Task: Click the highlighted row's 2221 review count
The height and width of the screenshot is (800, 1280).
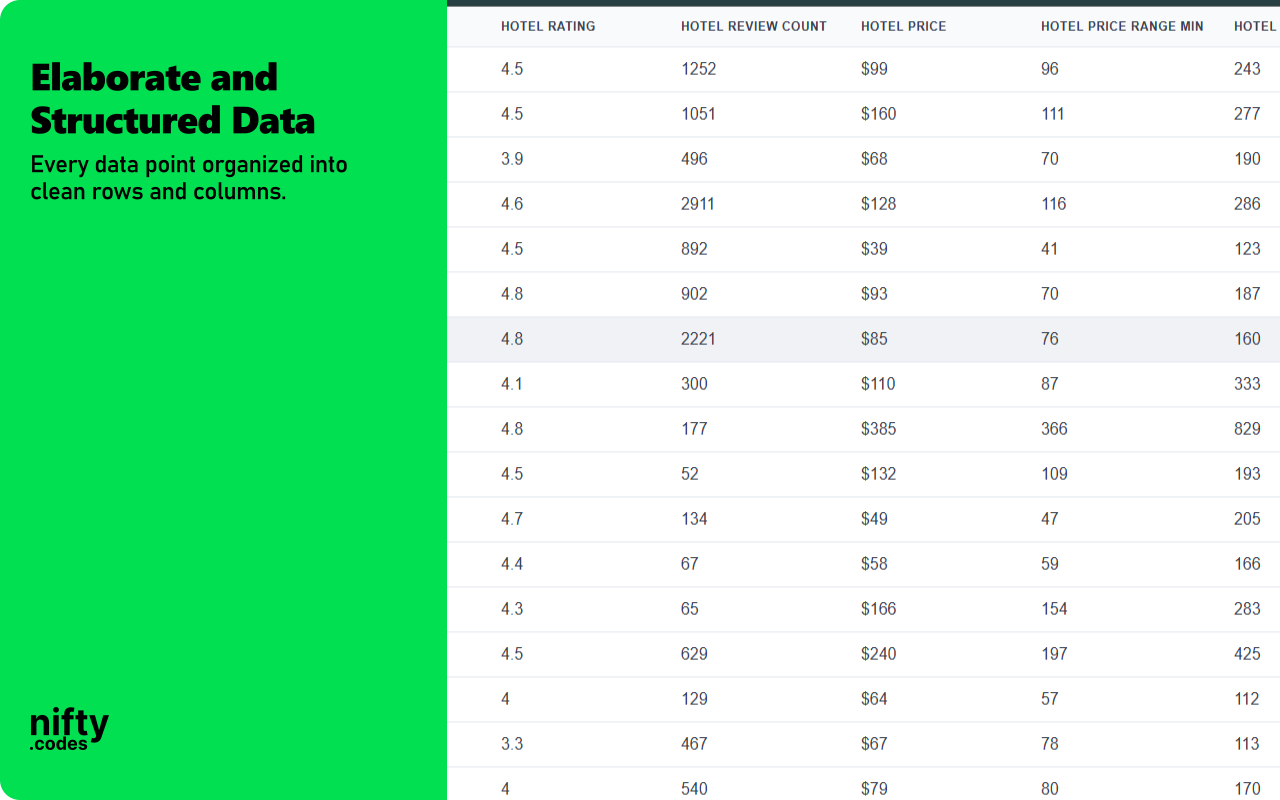Action: coord(698,339)
